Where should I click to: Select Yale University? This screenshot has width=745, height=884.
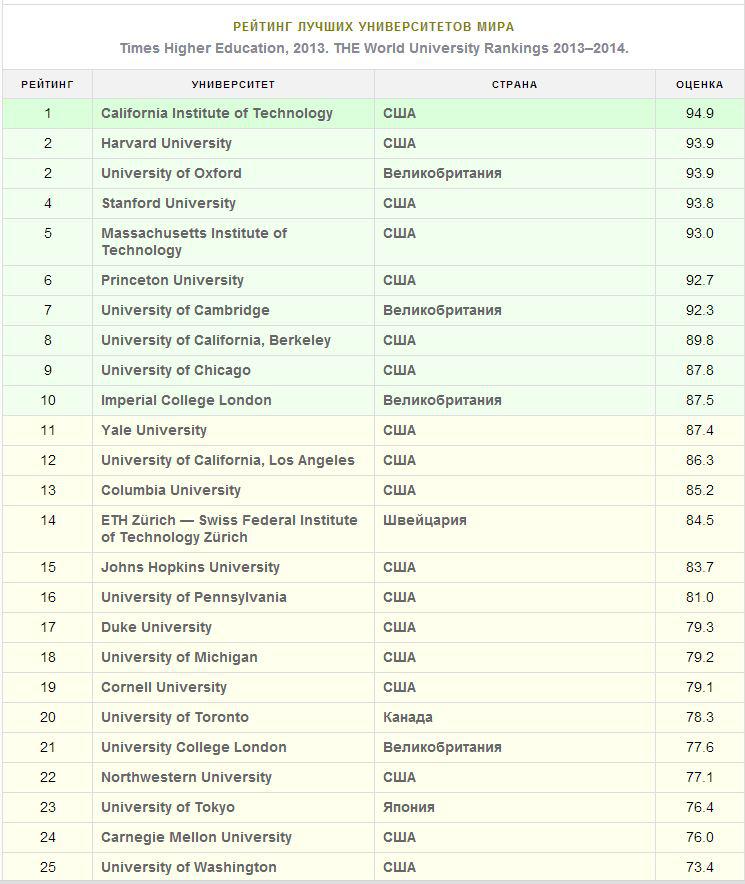click(153, 430)
